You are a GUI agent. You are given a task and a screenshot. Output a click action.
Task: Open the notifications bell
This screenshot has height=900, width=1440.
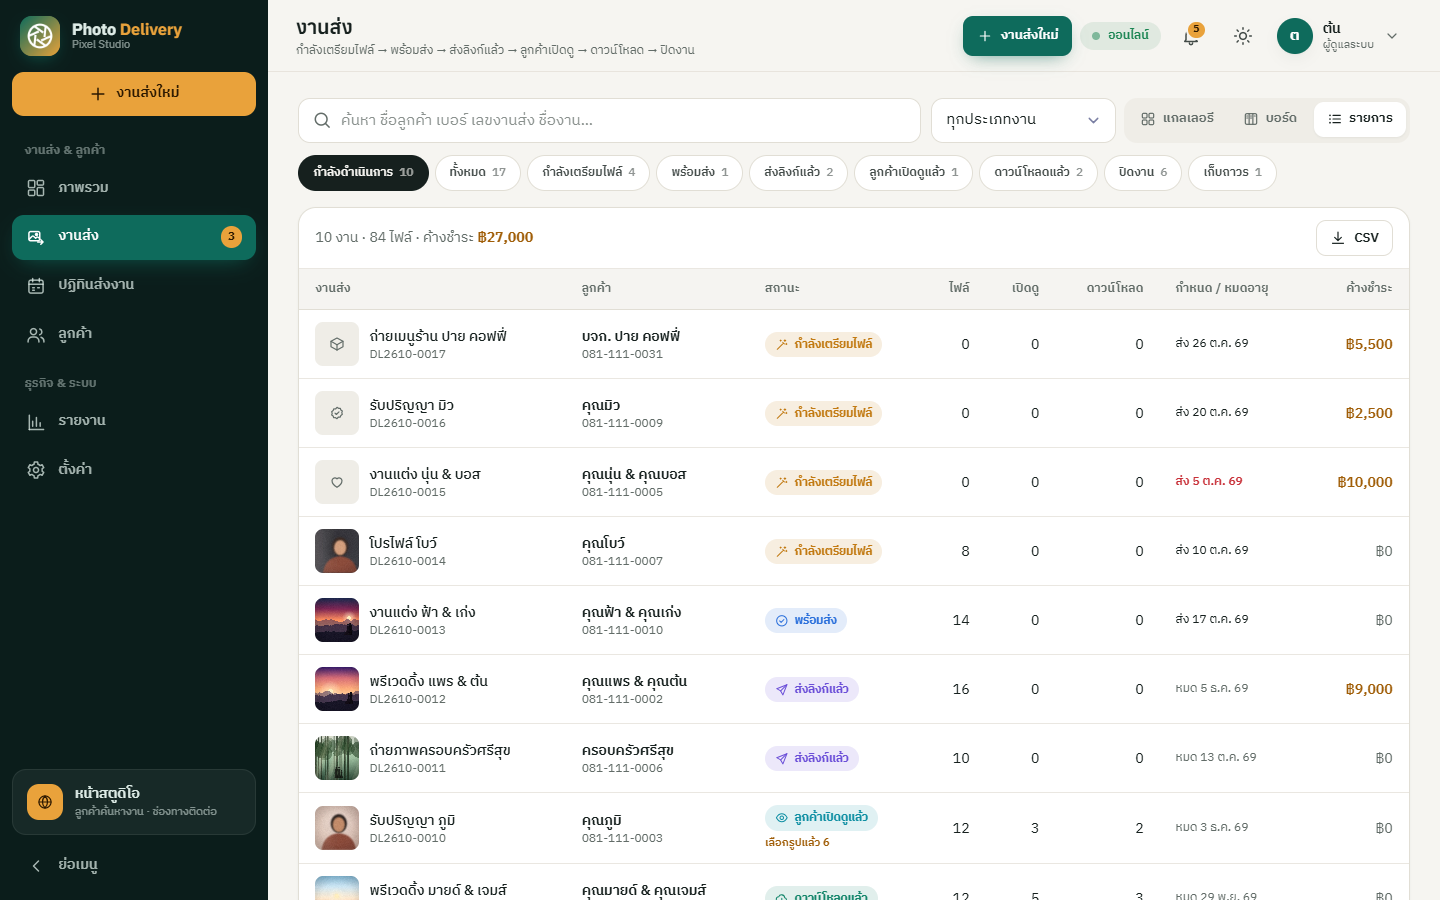tap(1191, 36)
